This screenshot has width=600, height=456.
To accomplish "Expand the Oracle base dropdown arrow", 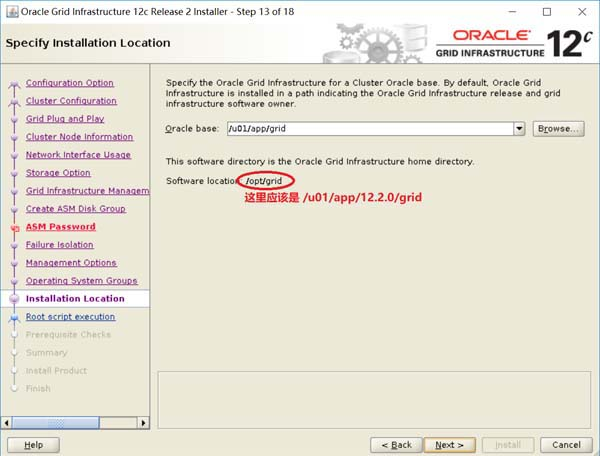I will tap(519, 129).
